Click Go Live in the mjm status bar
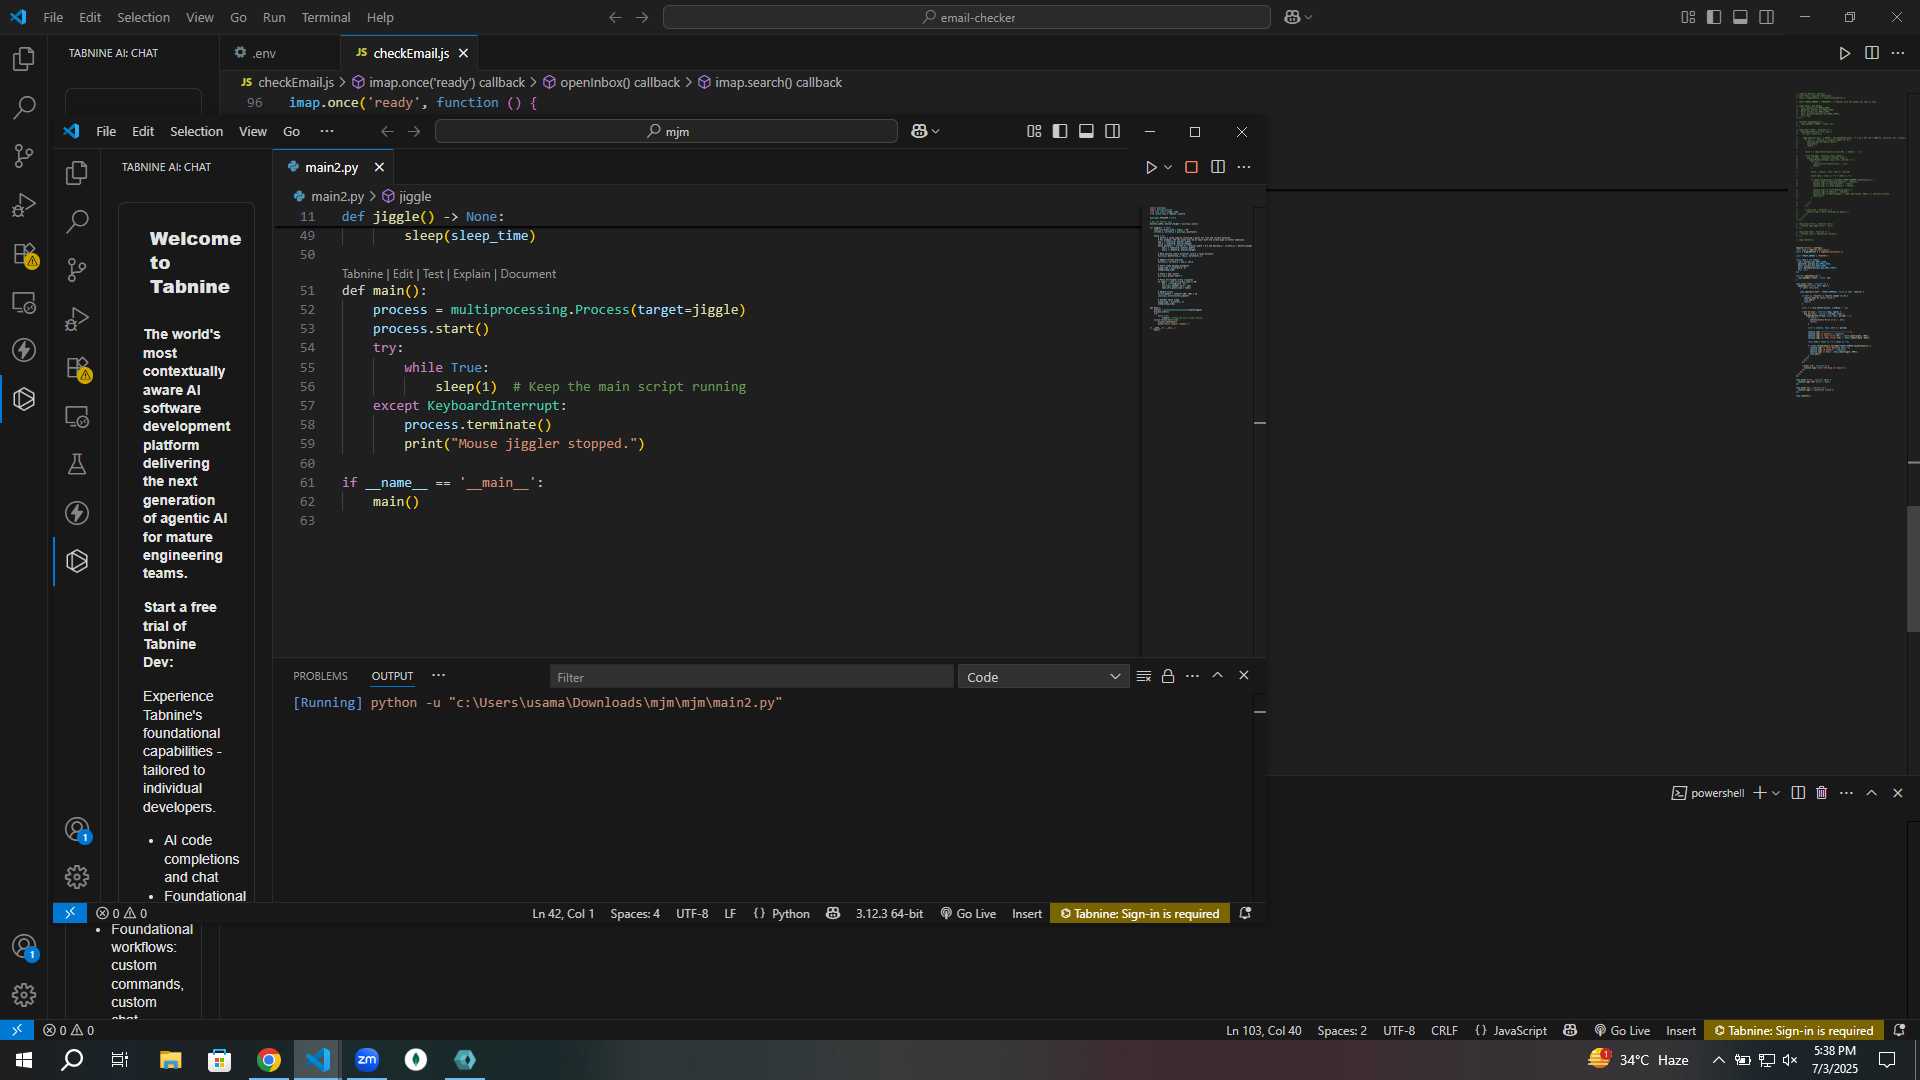 click(x=968, y=914)
